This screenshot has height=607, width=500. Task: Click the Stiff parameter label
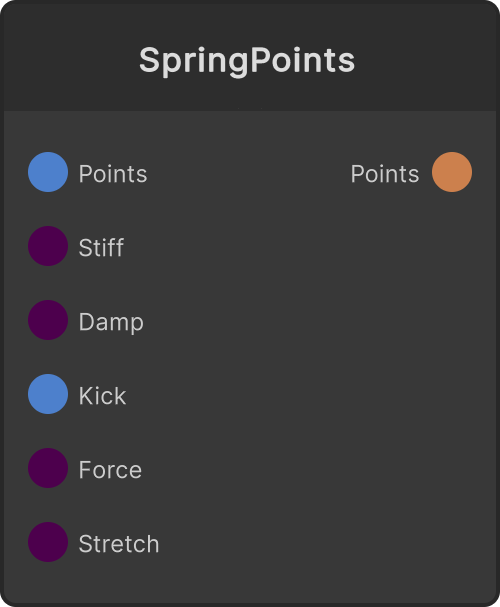point(101,247)
